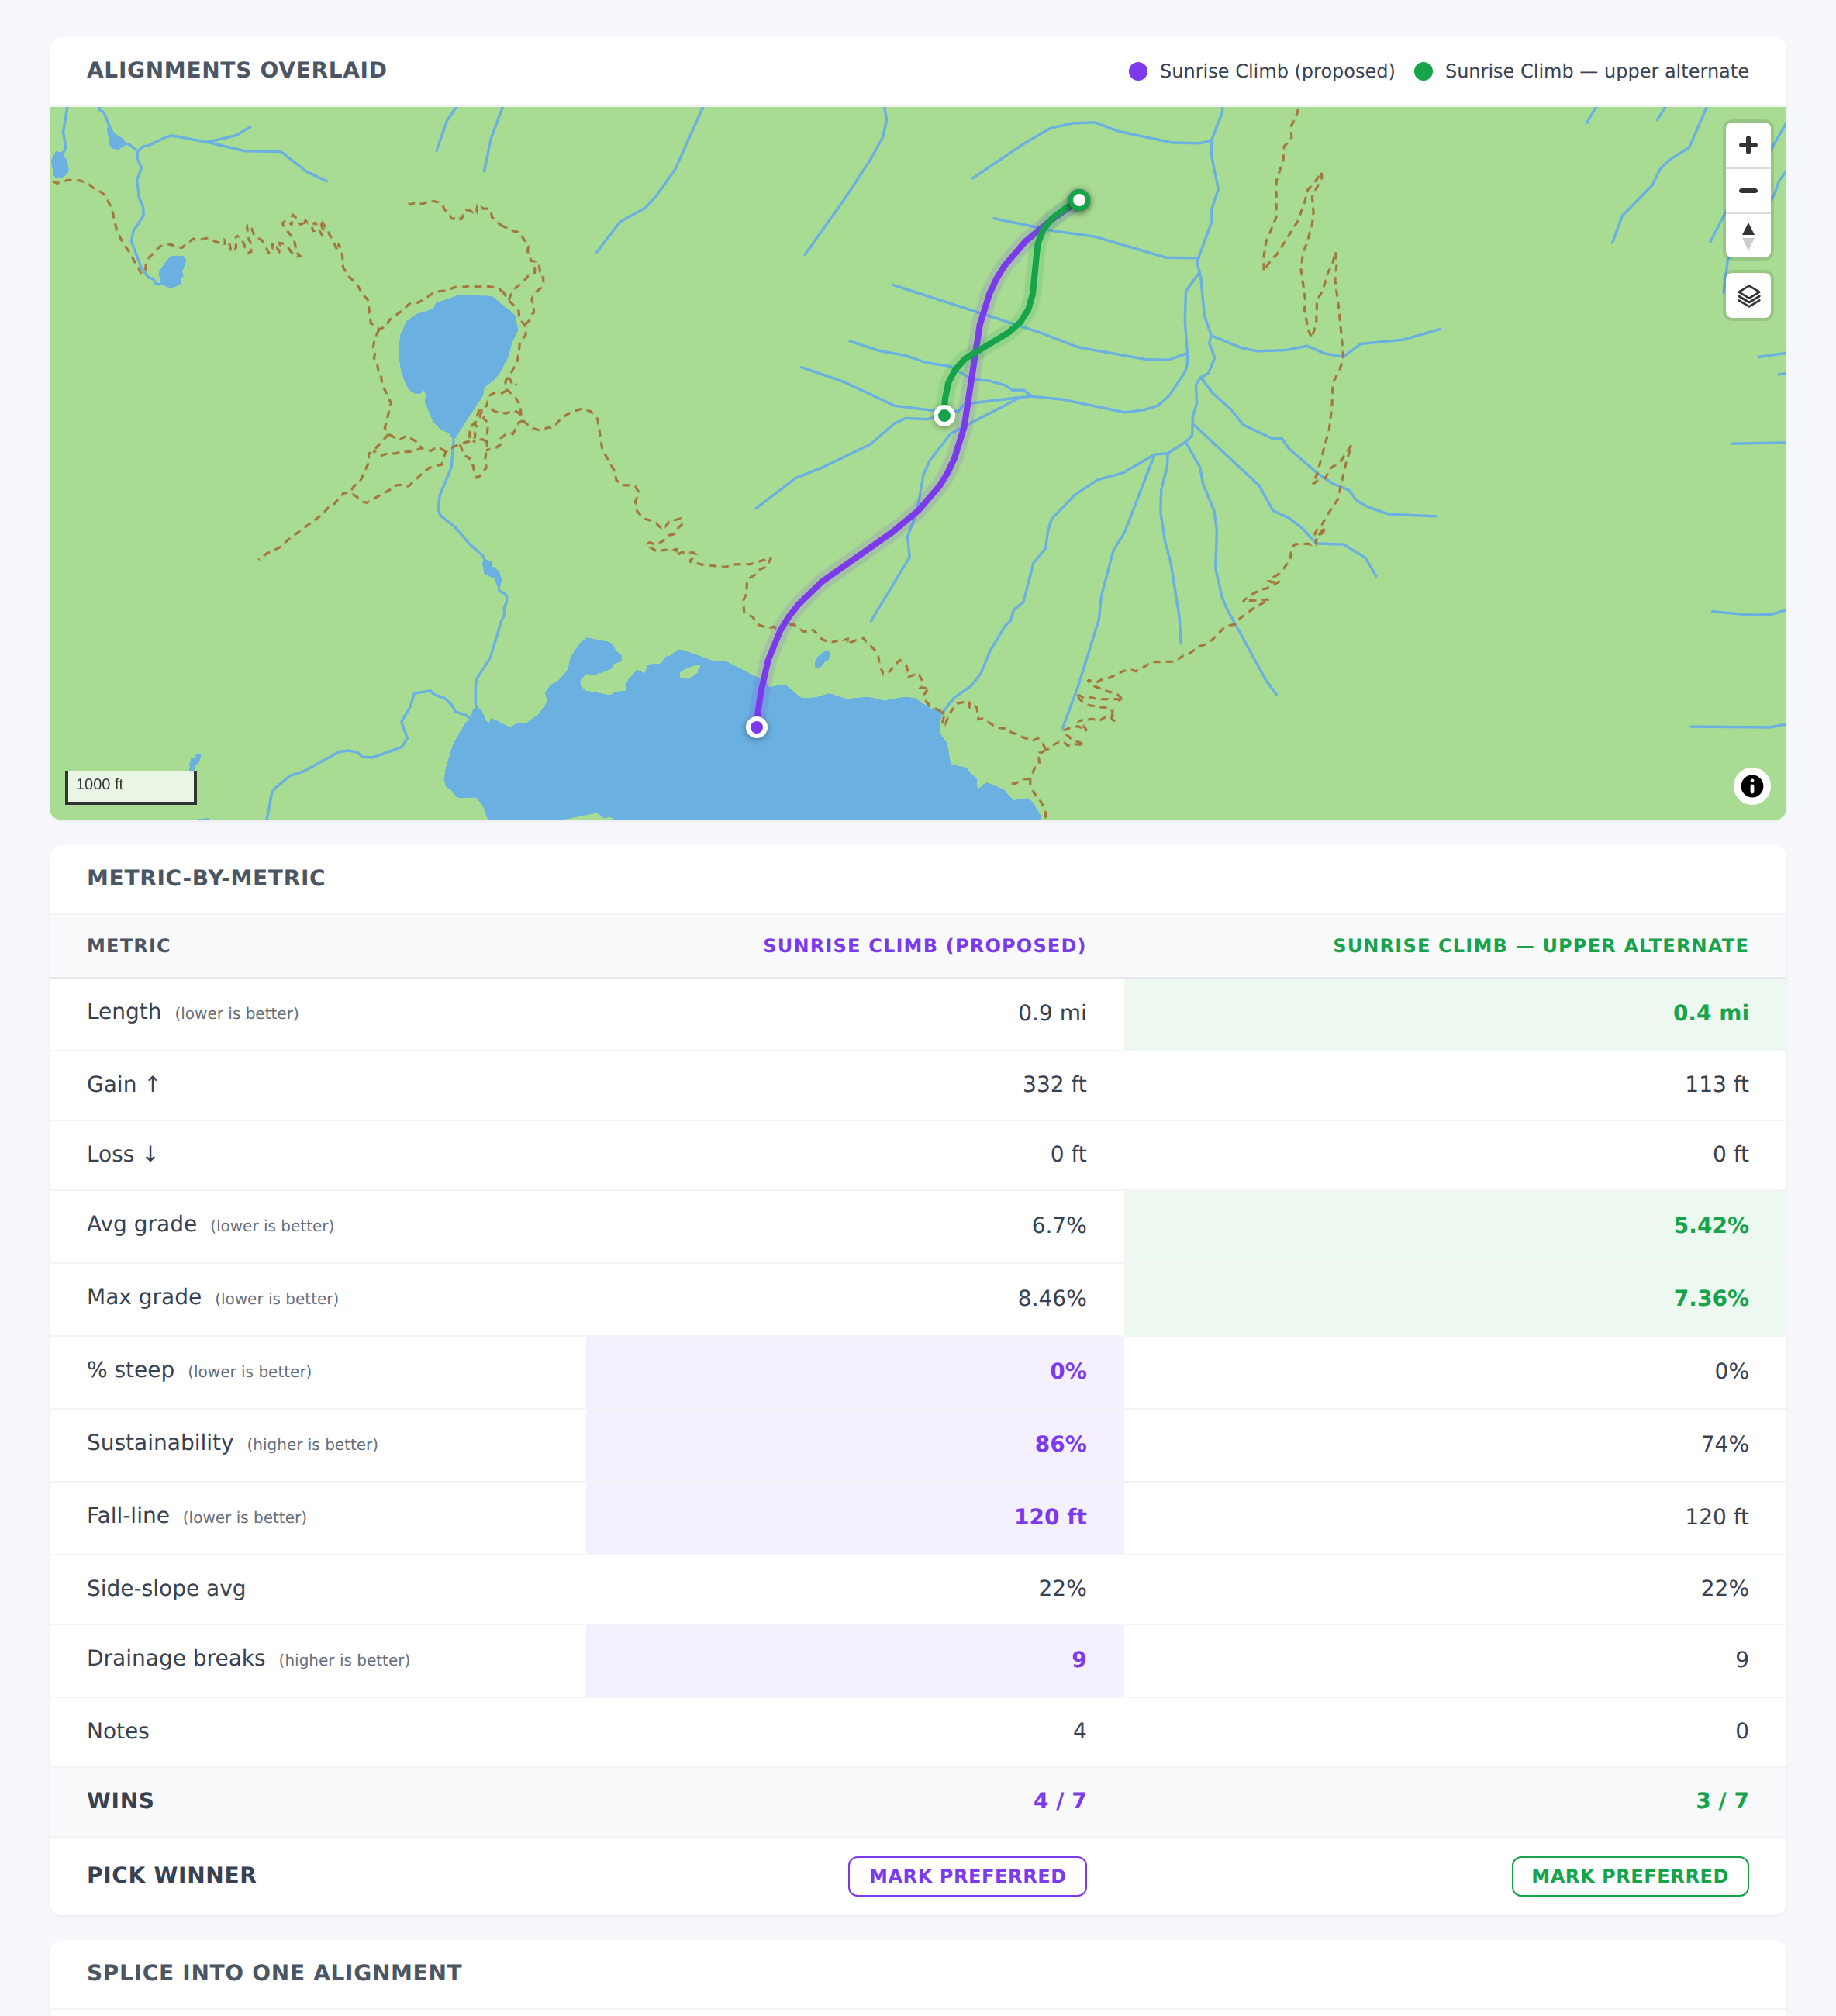Click the Drainage breaks row label
1836x2016 pixels.
coord(176,1658)
